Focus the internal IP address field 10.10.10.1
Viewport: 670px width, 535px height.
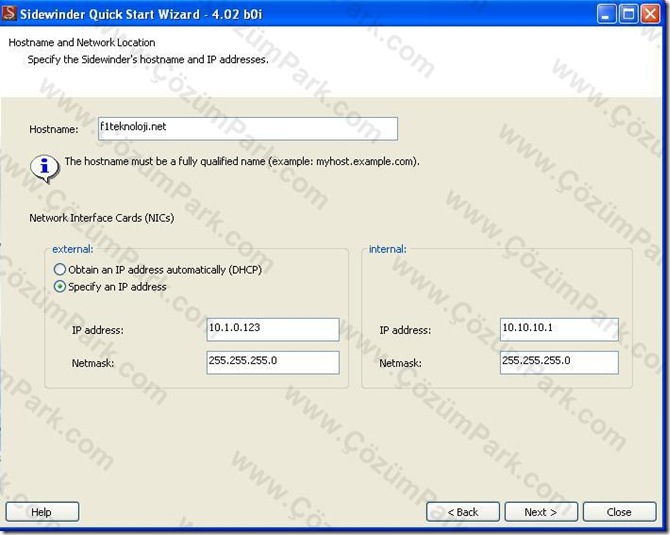[x=559, y=329]
